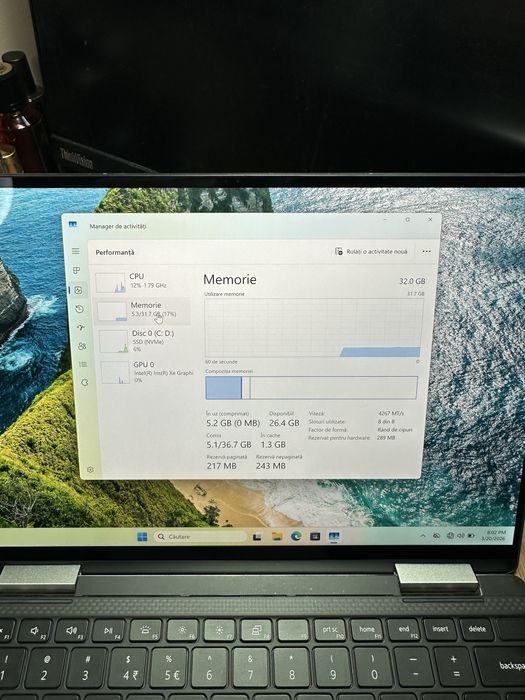Click the '289 MB' hardware reserved value
The image size is (525, 700).
(386, 438)
